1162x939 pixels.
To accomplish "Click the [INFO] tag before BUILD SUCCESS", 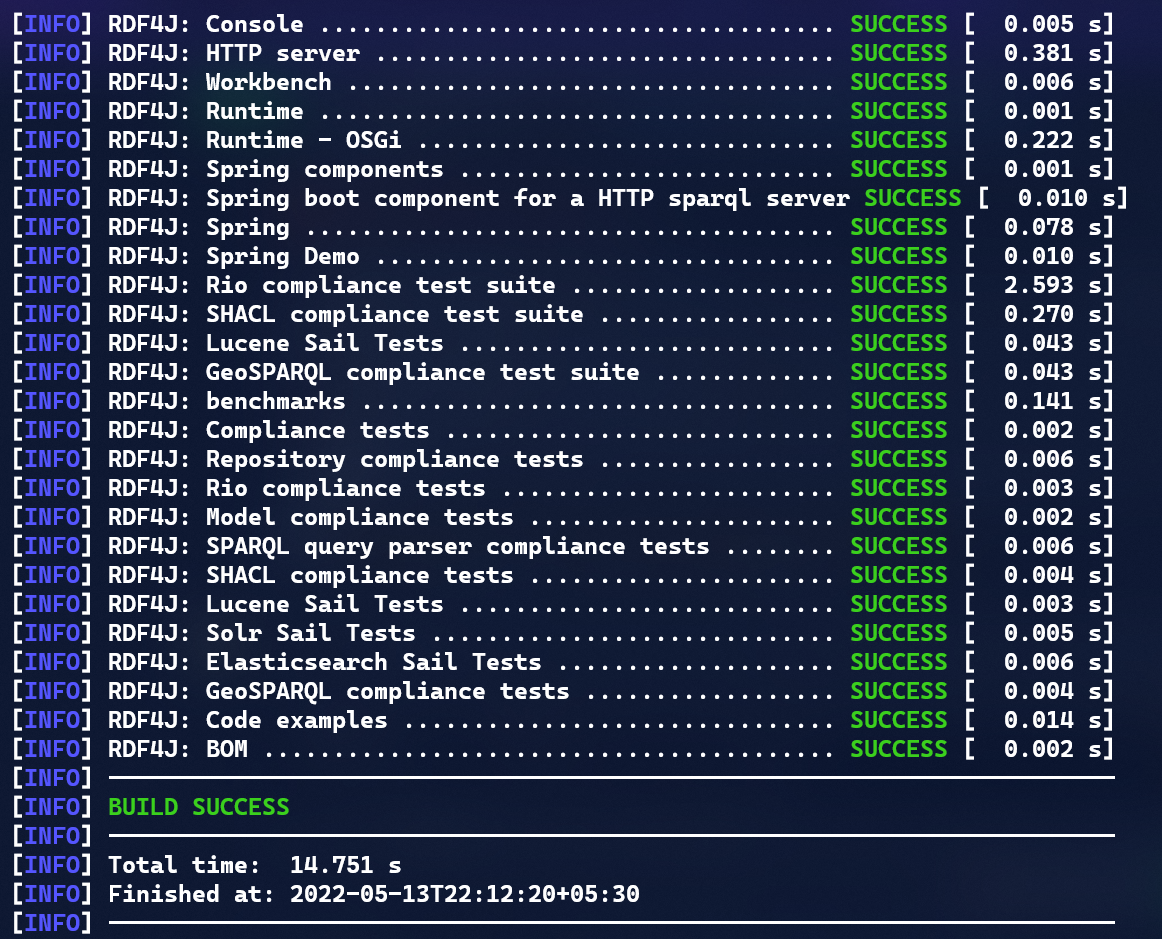I will (x=52, y=807).
